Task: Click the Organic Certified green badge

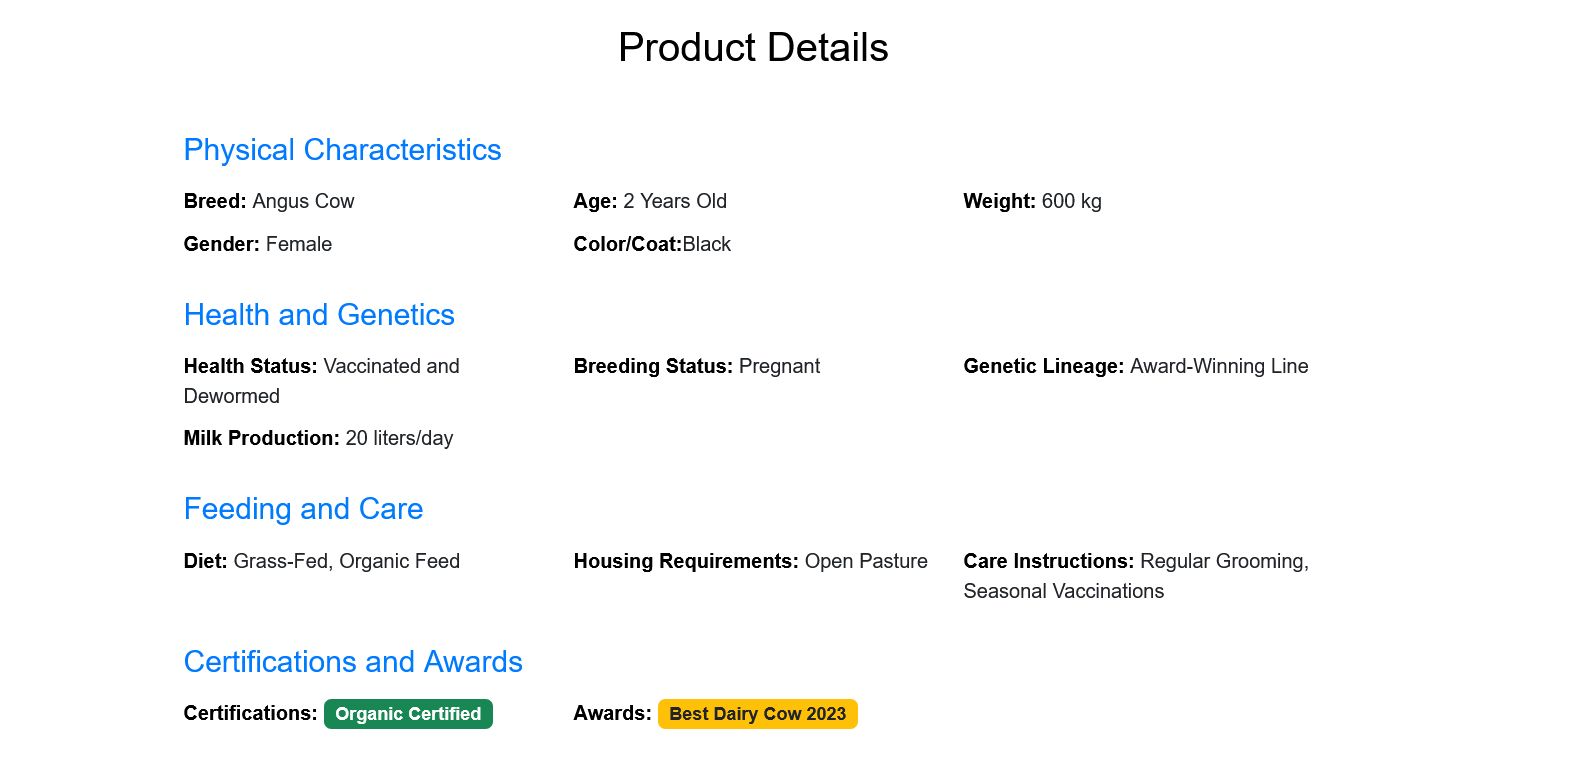Action: pos(408,714)
